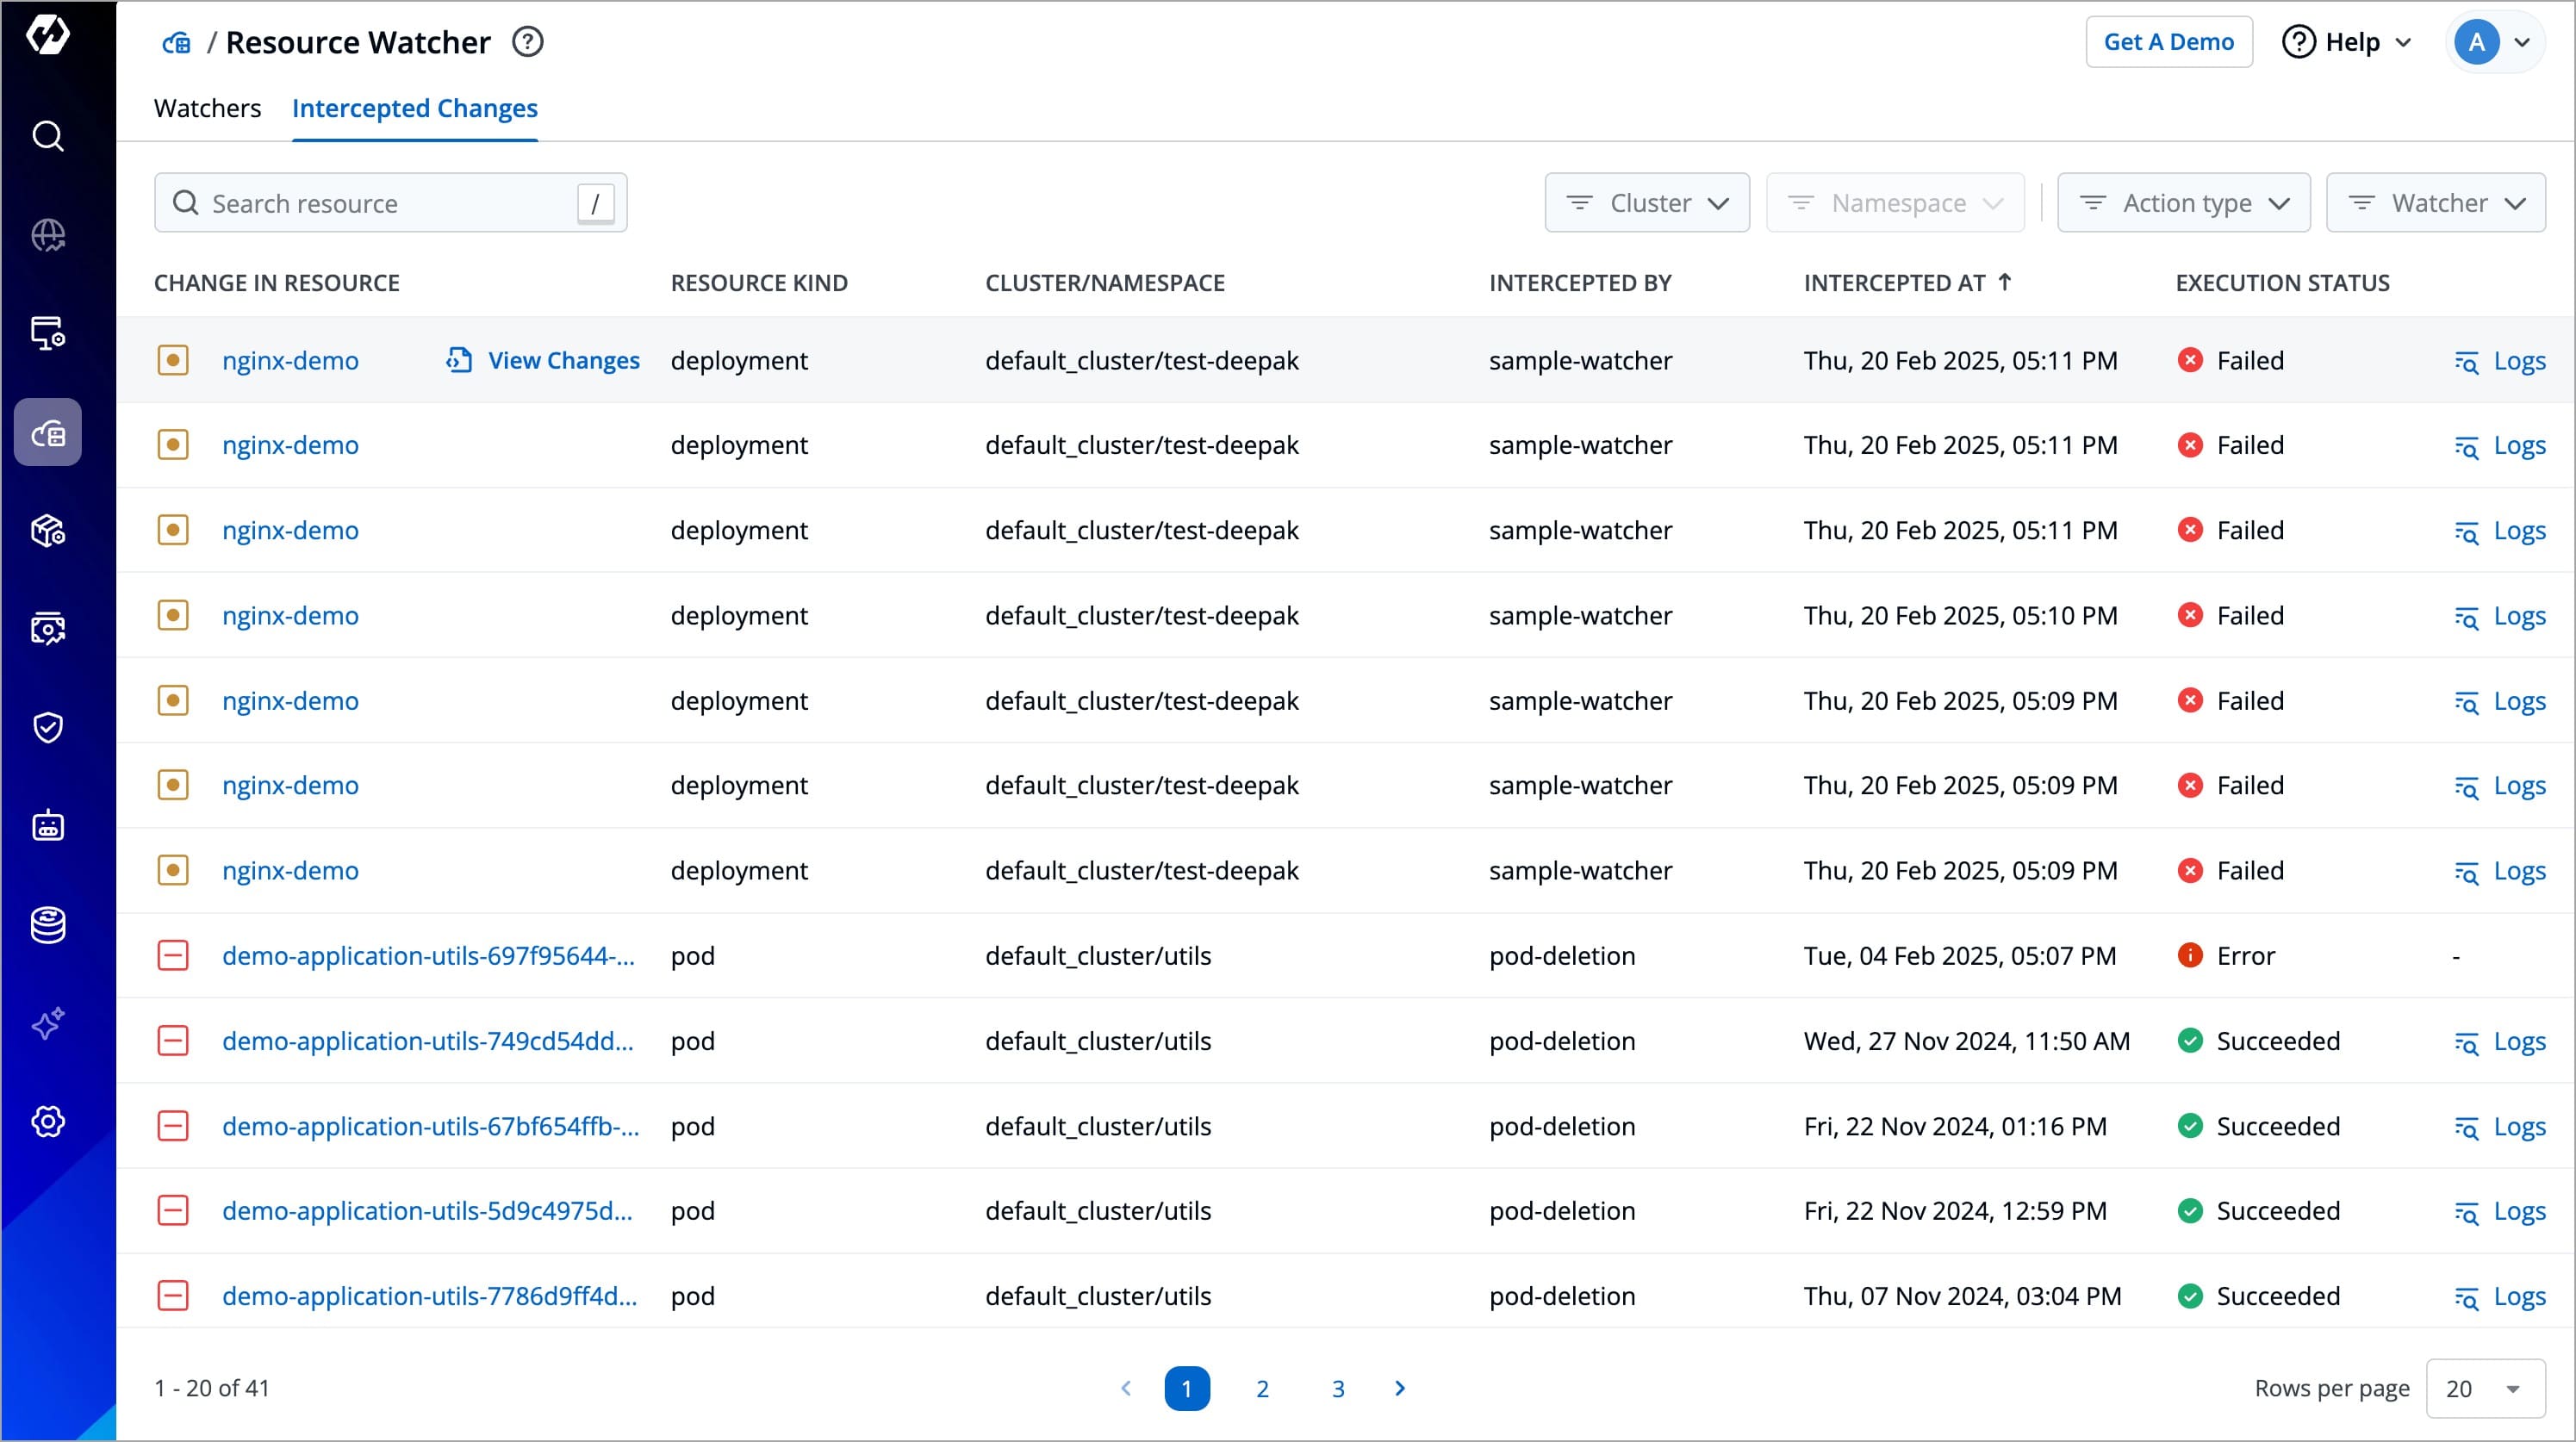
Task: Expand the Watcher filter dropdown
Action: [2435, 203]
